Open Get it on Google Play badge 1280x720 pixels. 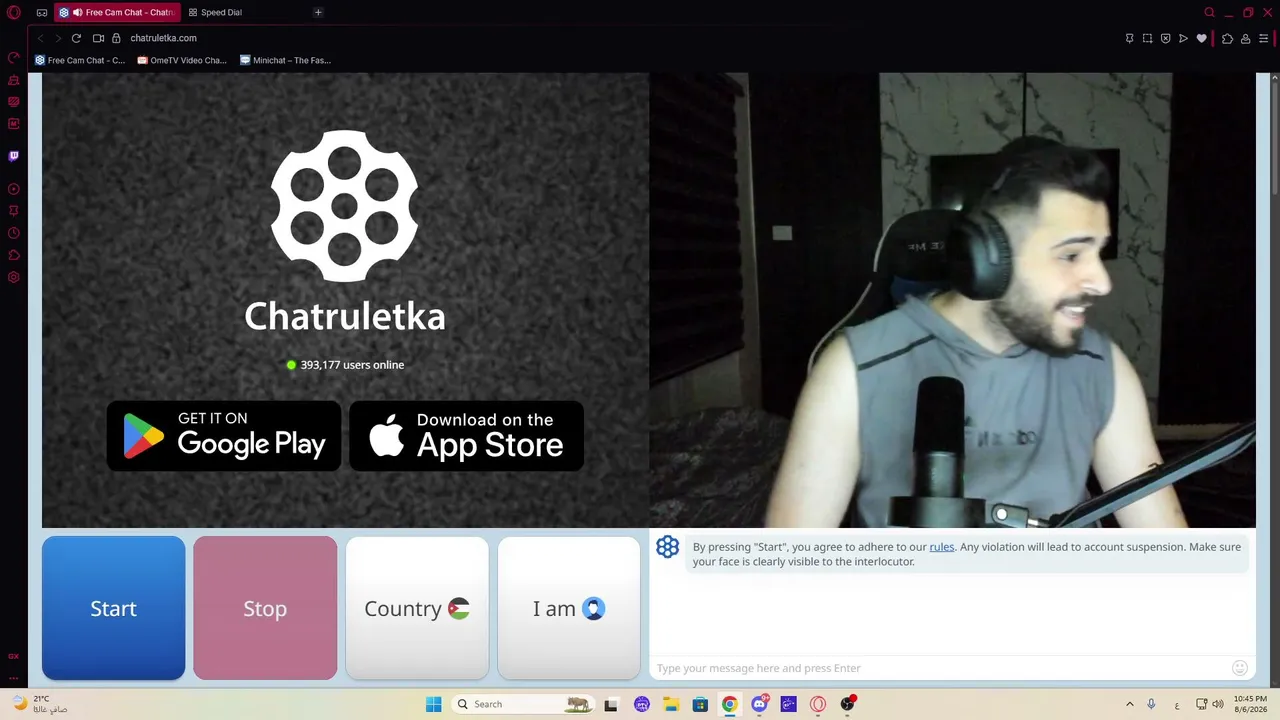[x=224, y=436]
